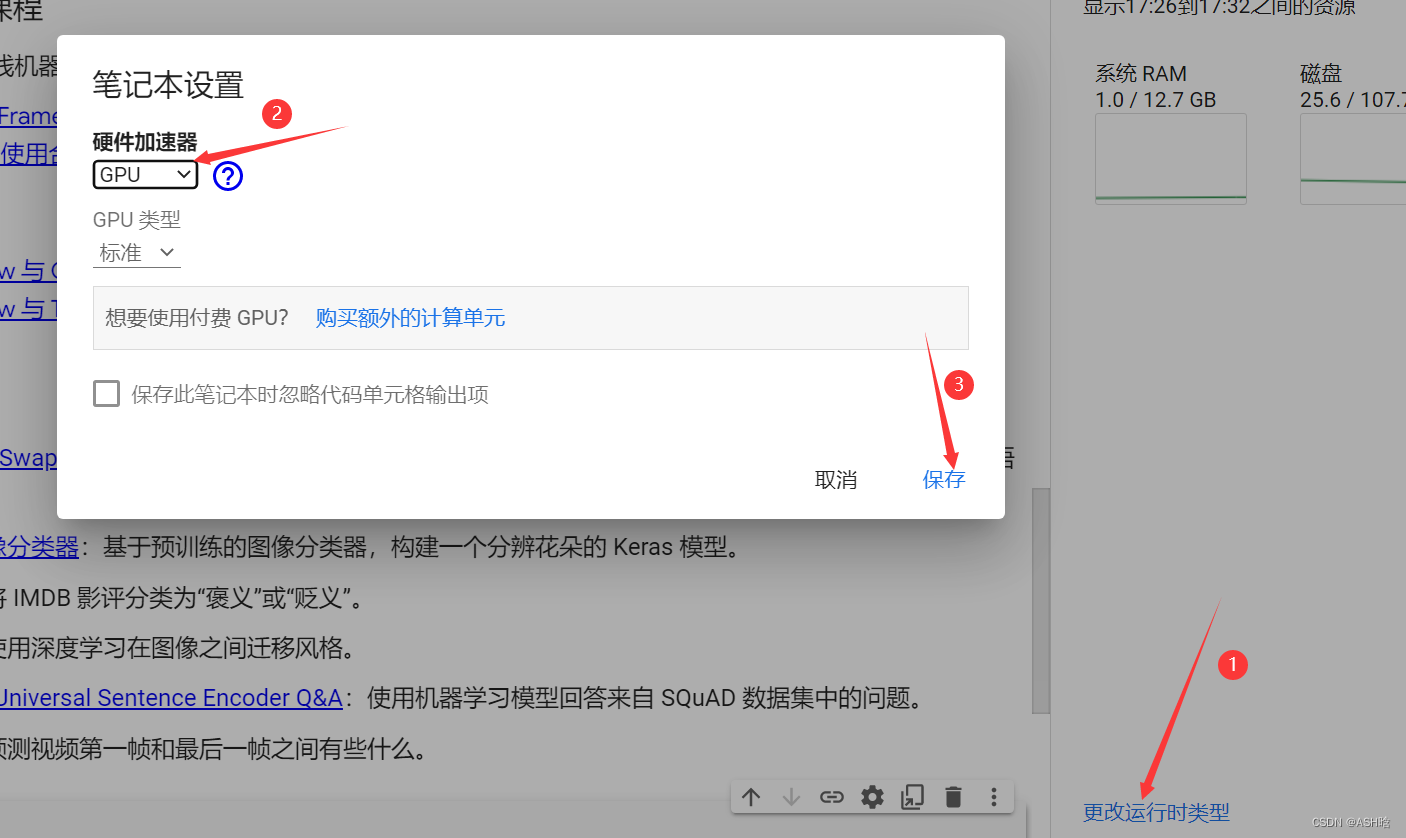Click the 1.0 / 12.7 GB RAM value
This screenshot has height=838, width=1406.
coord(1156,100)
